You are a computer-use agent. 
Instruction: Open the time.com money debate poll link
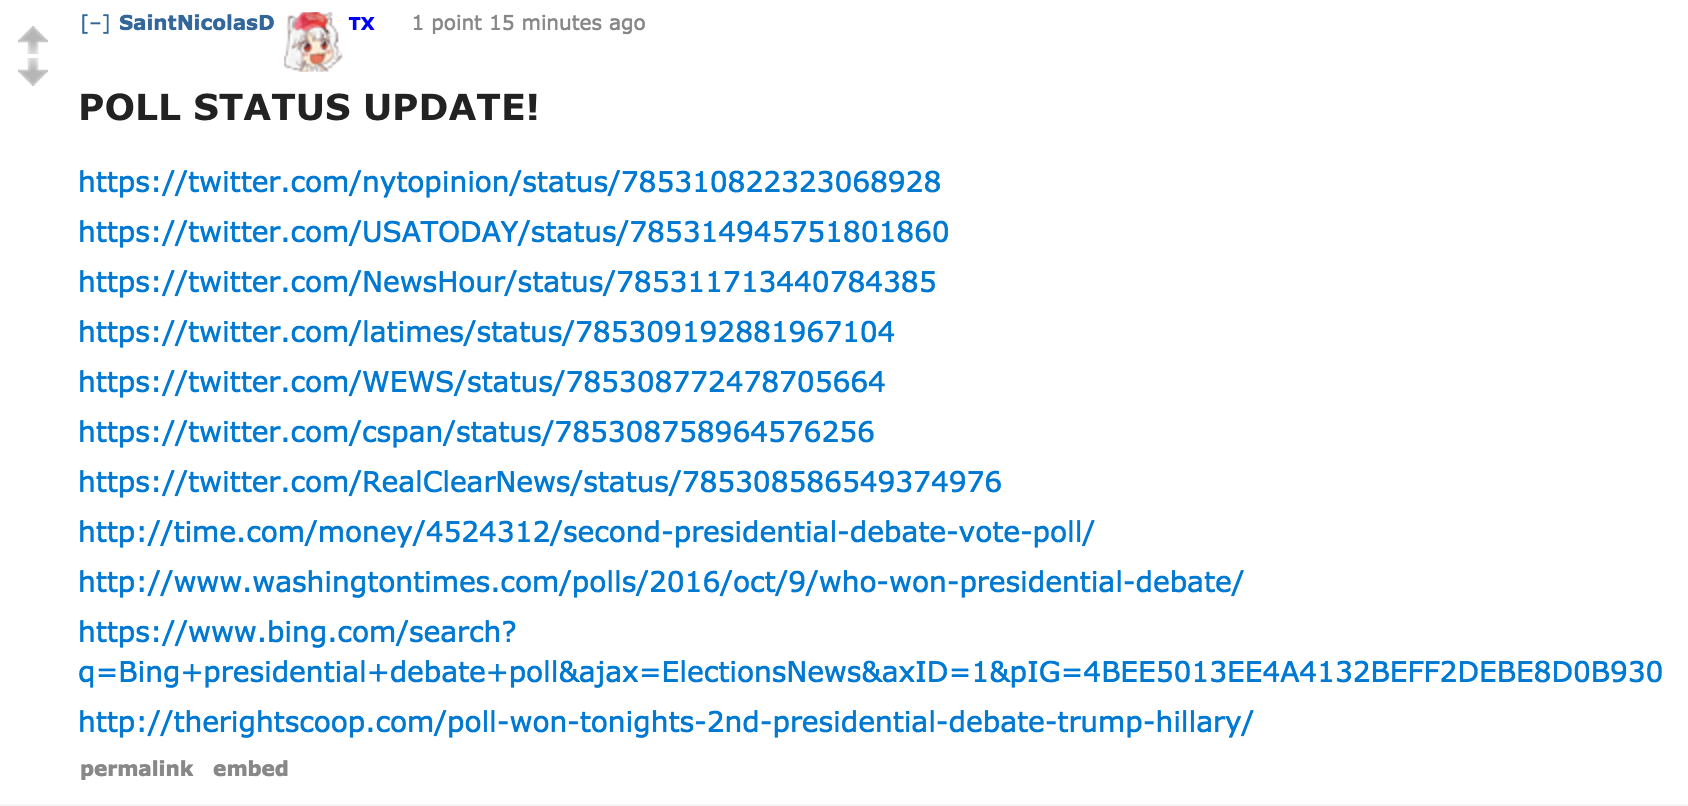click(586, 532)
